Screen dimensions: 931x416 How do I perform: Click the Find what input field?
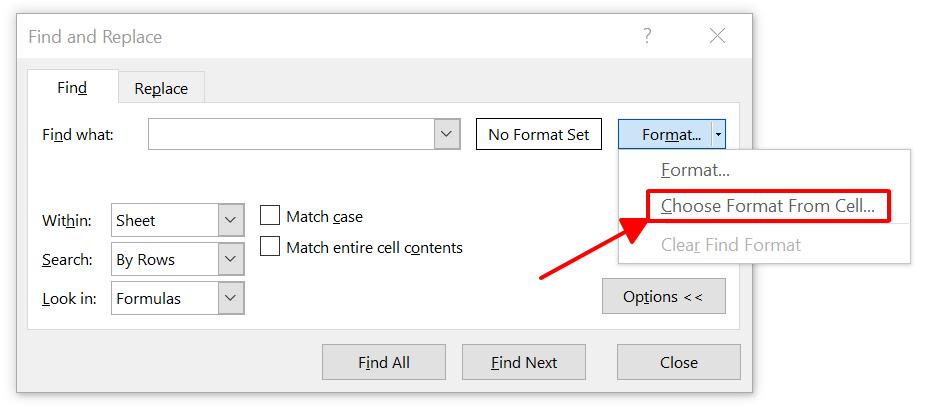291,134
